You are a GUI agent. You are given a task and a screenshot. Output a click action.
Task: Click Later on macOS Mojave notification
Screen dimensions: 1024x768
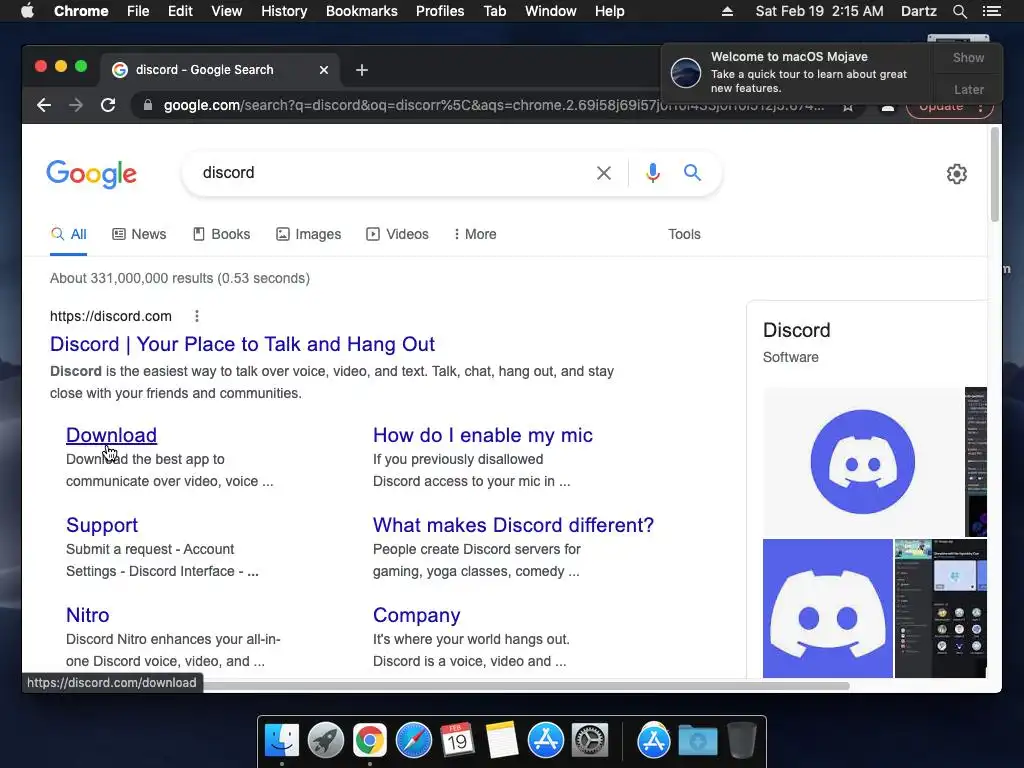pos(968,89)
